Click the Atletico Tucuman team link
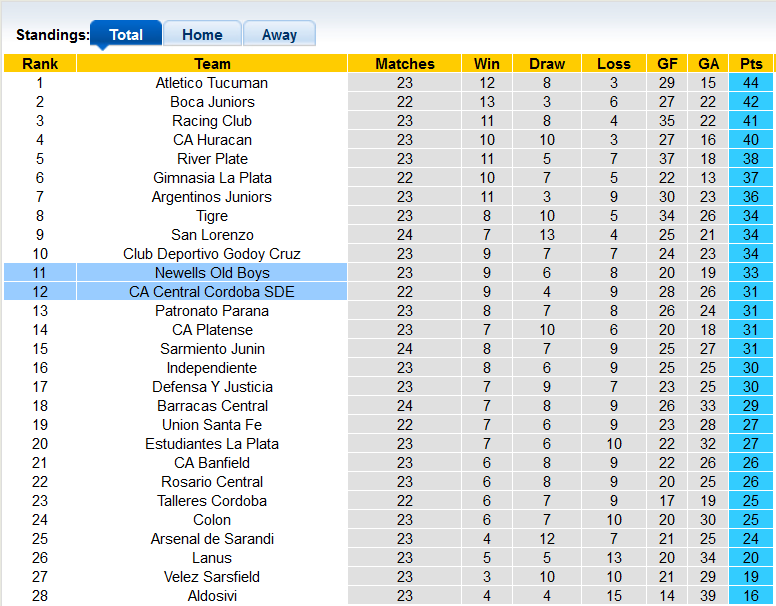Screen dimensions: 776x606 212,83
